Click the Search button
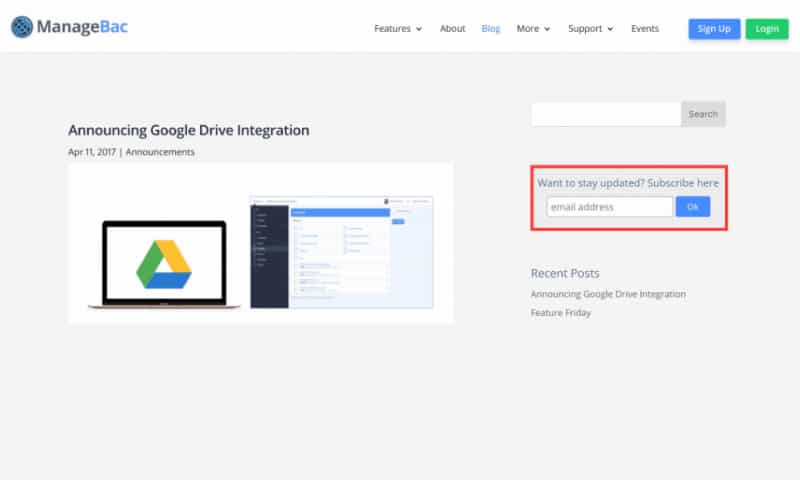The width and height of the screenshot is (800, 480). point(703,114)
